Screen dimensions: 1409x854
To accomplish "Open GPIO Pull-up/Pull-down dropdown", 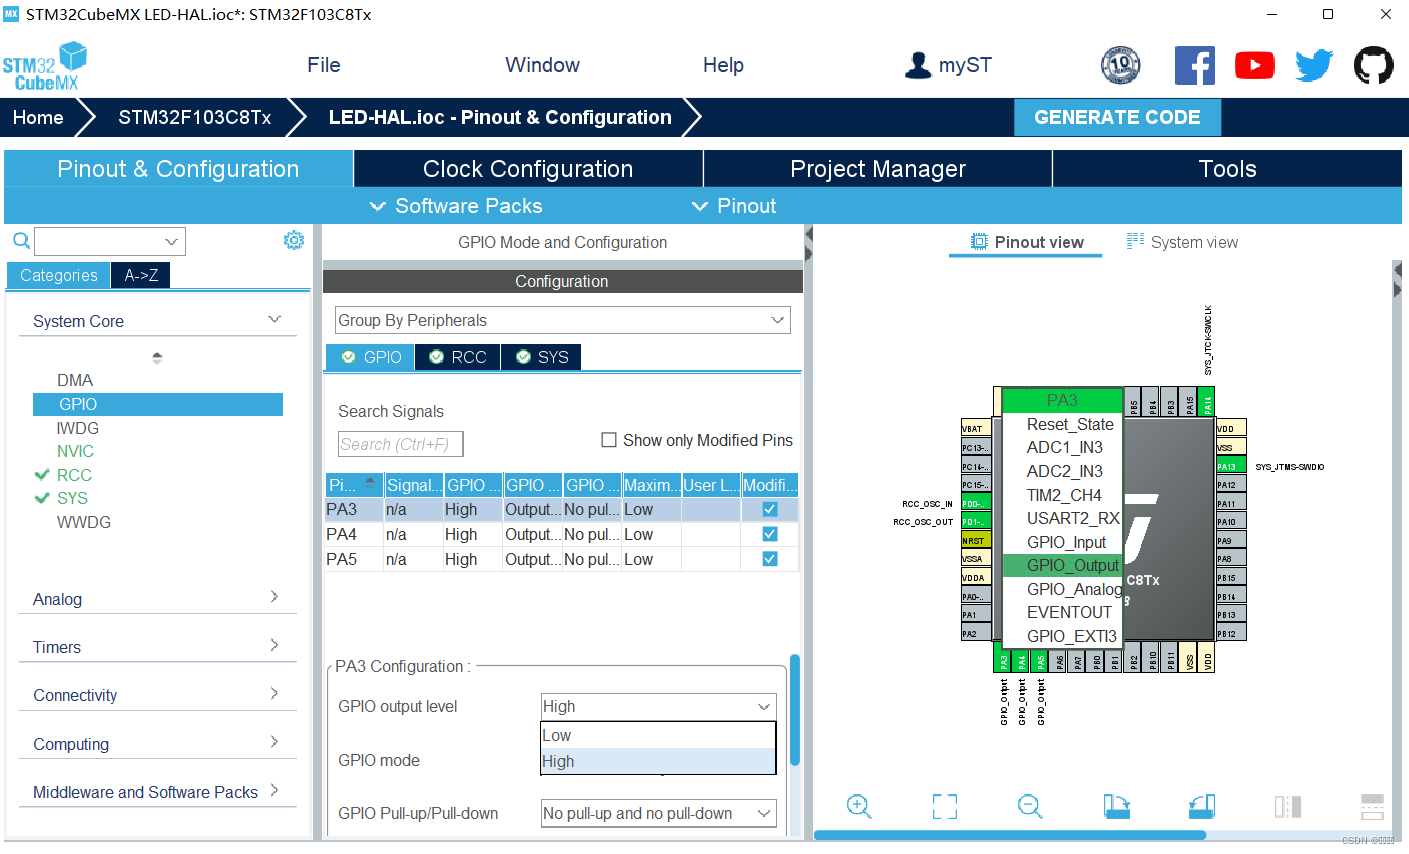I will click(x=658, y=813).
